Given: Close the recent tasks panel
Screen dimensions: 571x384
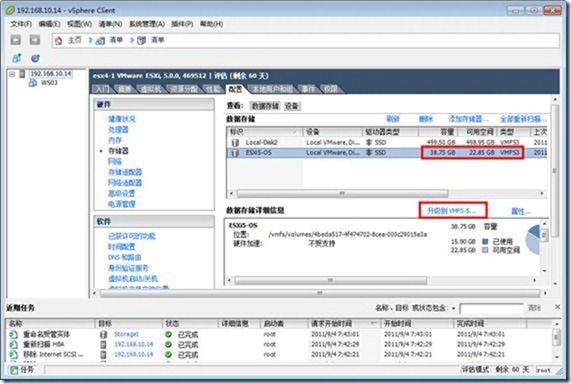Looking at the screenshot, I should (558, 307).
